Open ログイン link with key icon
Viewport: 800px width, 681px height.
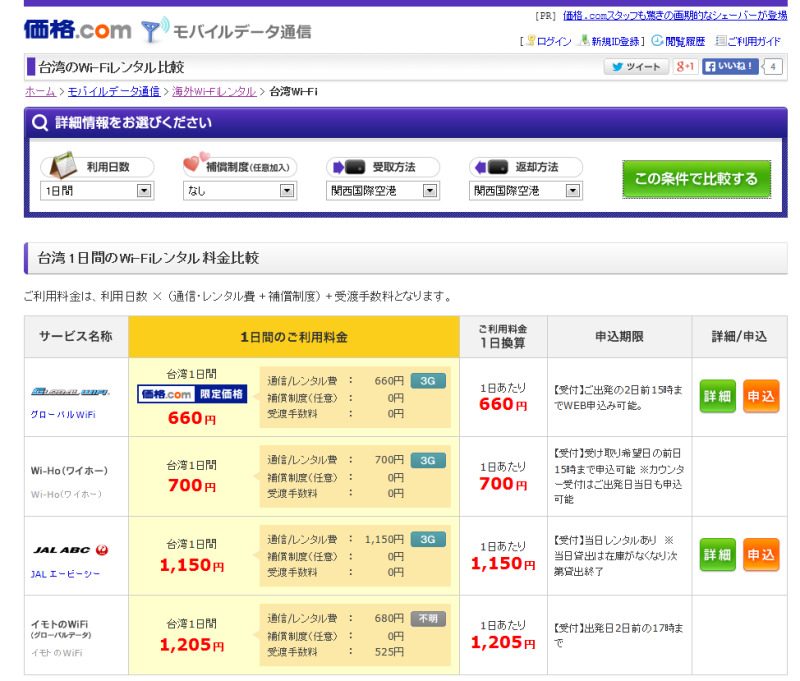pyautogui.click(x=548, y=41)
